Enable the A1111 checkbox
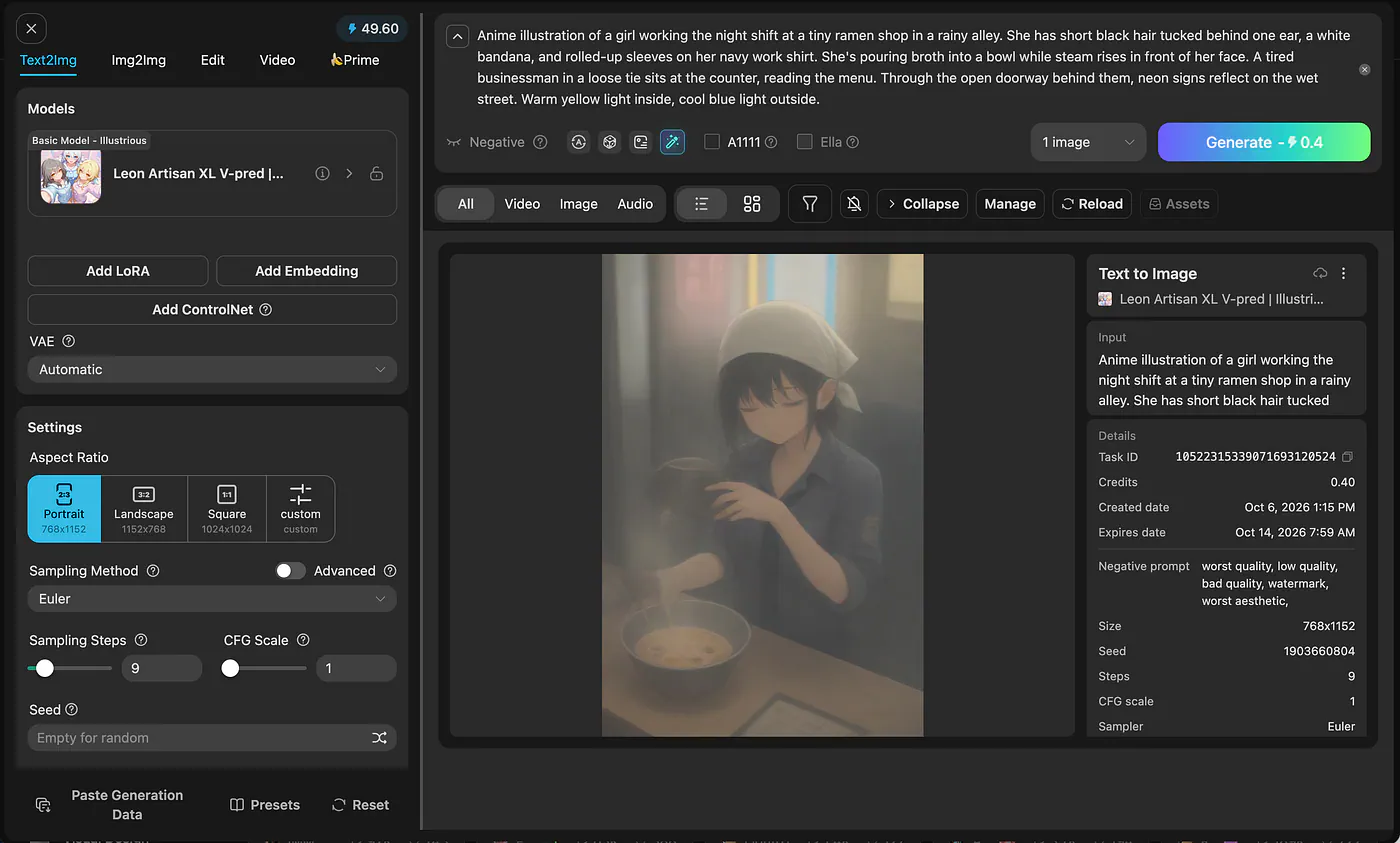The height and width of the screenshot is (843, 1400). coord(712,142)
